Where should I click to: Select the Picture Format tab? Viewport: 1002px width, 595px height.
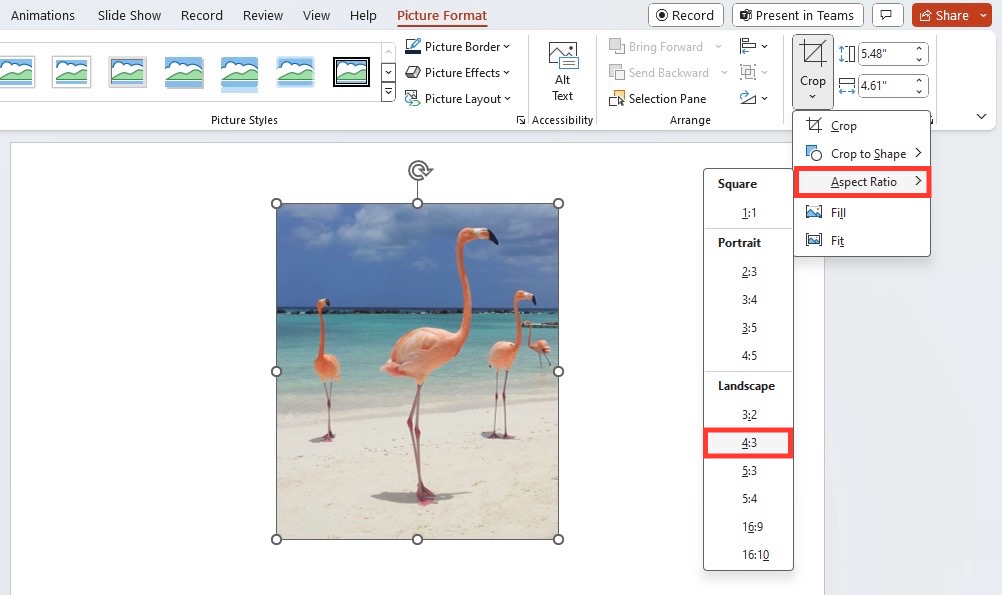pos(442,15)
